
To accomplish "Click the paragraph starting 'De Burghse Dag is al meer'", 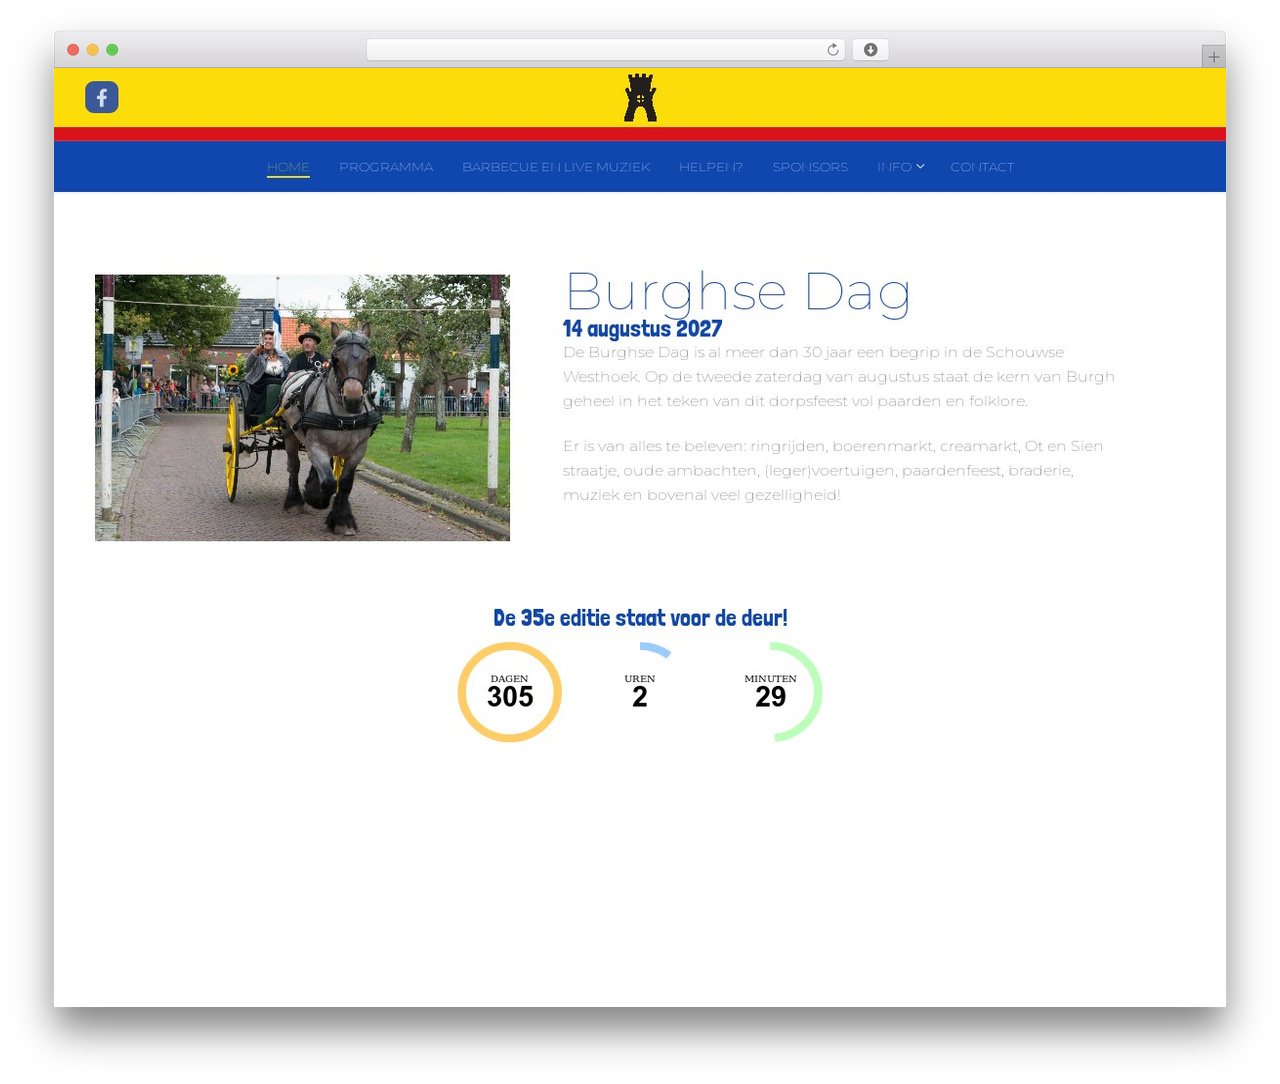I will click(x=839, y=377).
